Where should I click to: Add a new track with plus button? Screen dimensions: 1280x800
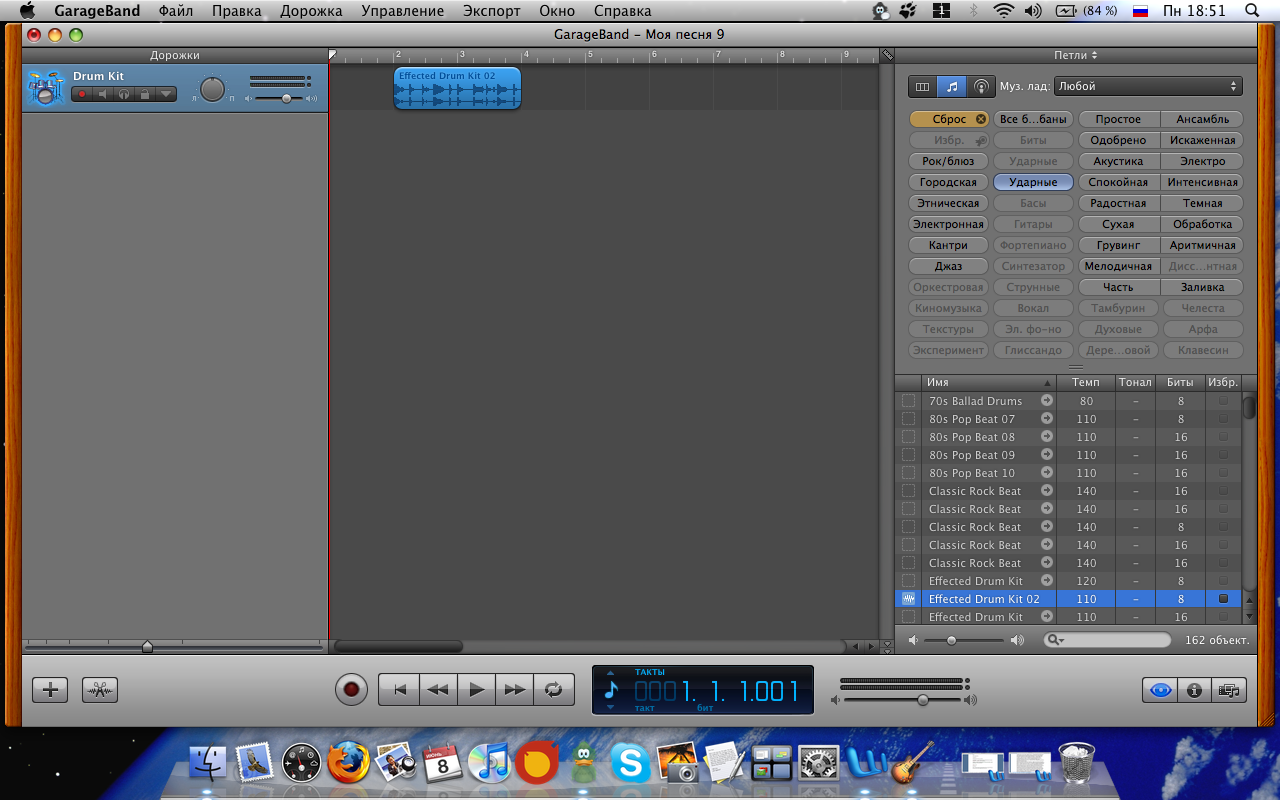coord(50,689)
